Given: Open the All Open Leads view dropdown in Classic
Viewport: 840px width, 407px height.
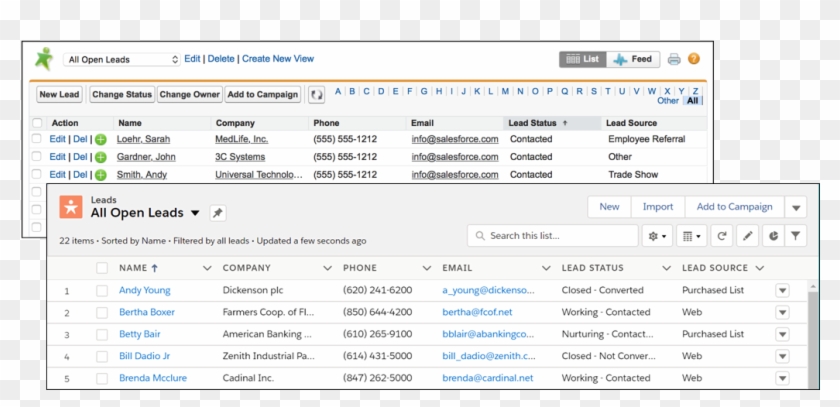Looking at the screenshot, I should (x=122, y=59).
